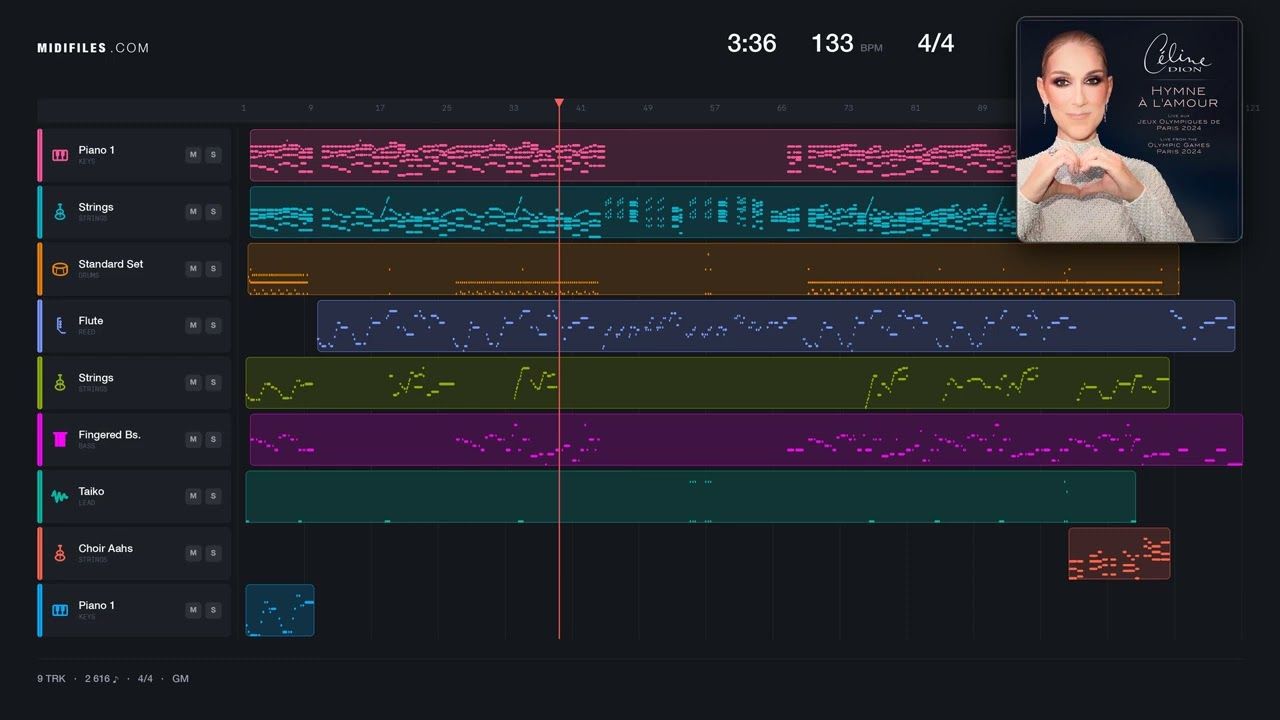Solo the blue Piano 1 track
The height and width of the screenshot is (720, 1280).
tap(213, 610)
